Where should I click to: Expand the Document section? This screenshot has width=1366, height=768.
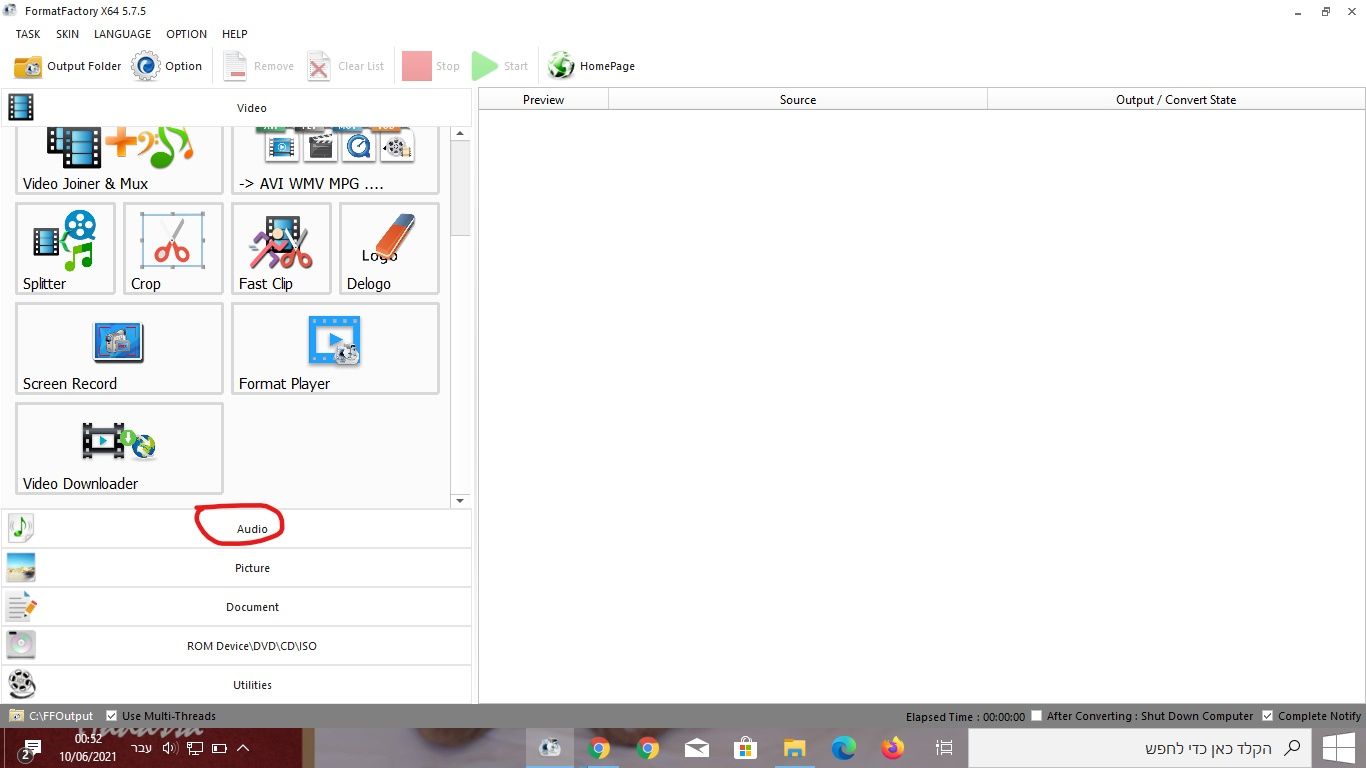(236, 607)
